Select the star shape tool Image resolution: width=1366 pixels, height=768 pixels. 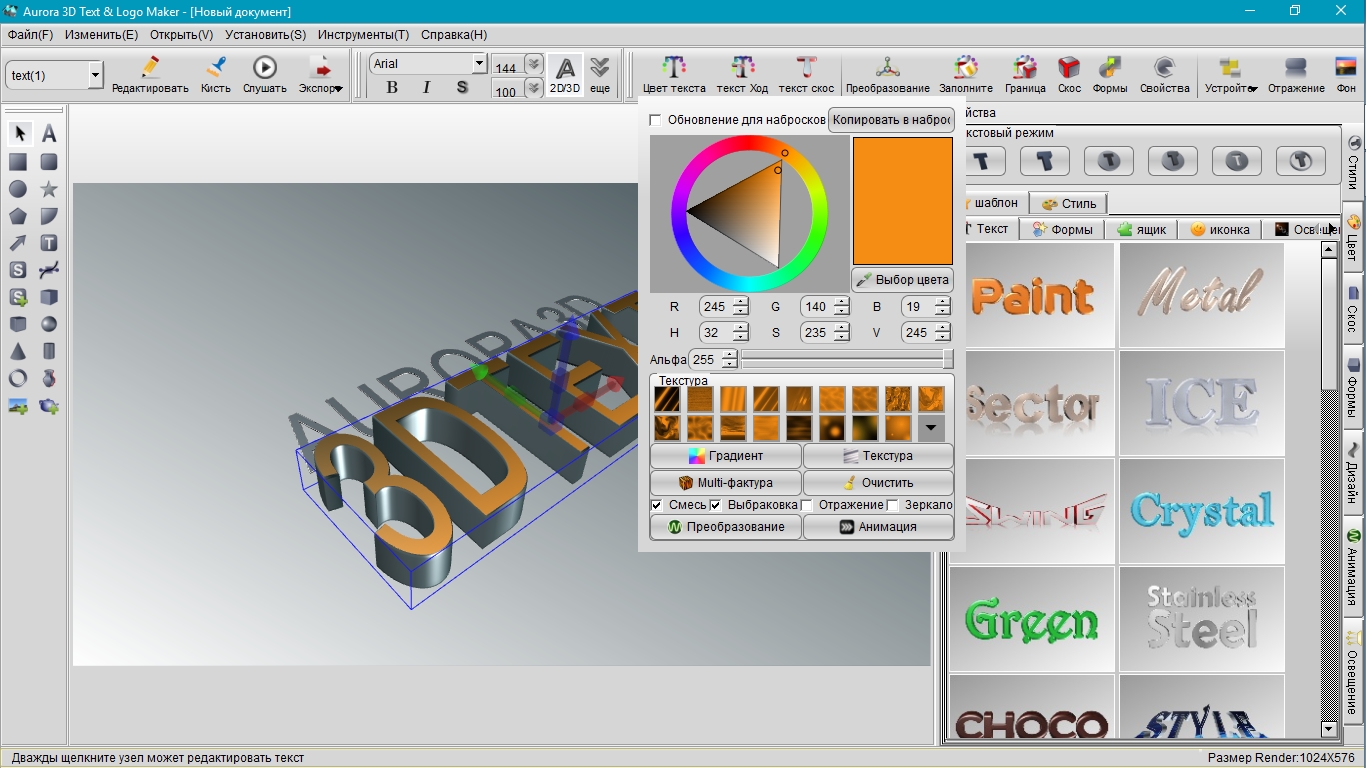[x=49, y=189]
